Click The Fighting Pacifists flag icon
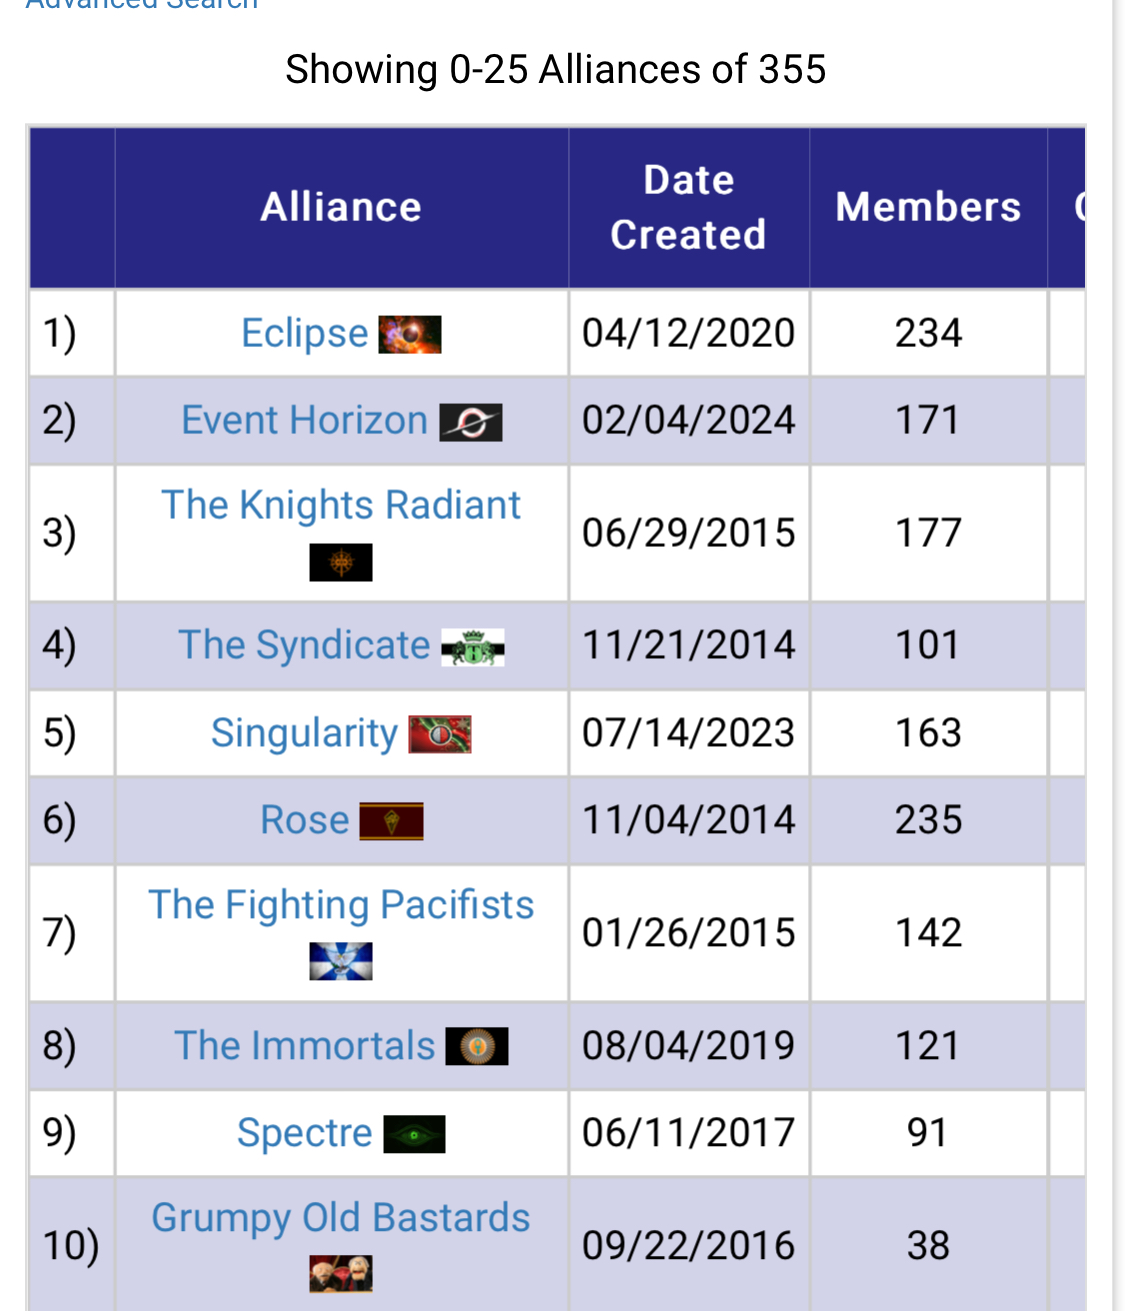The height and width of the screenshot is (1311, 1125). click(x=341, y=962)
